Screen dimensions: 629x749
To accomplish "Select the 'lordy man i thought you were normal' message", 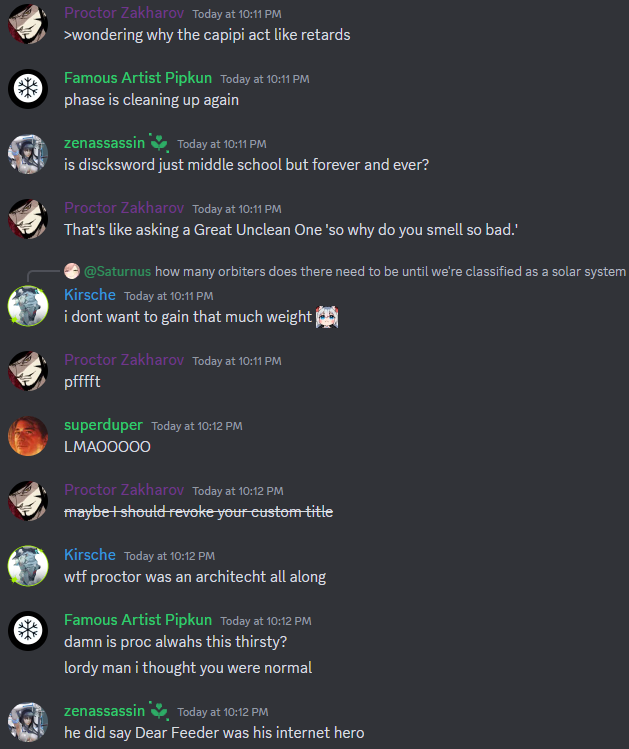I will [188, 667].
